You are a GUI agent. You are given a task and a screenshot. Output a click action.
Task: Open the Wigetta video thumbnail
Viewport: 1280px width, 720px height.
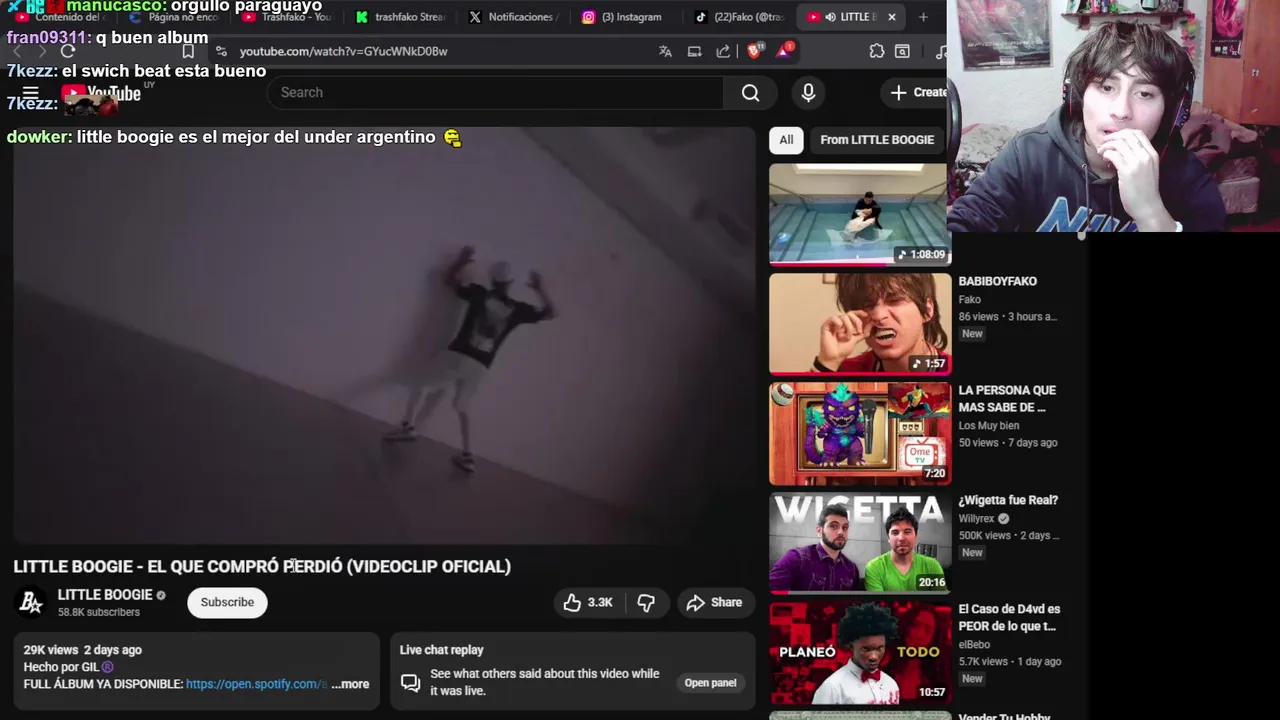click(860, 543)
